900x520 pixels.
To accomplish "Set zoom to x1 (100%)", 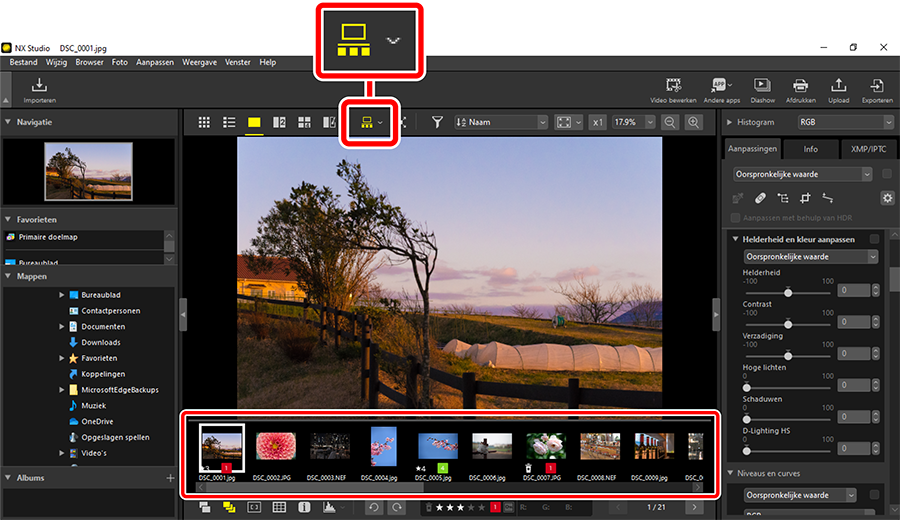I will (x=598, y=122).
